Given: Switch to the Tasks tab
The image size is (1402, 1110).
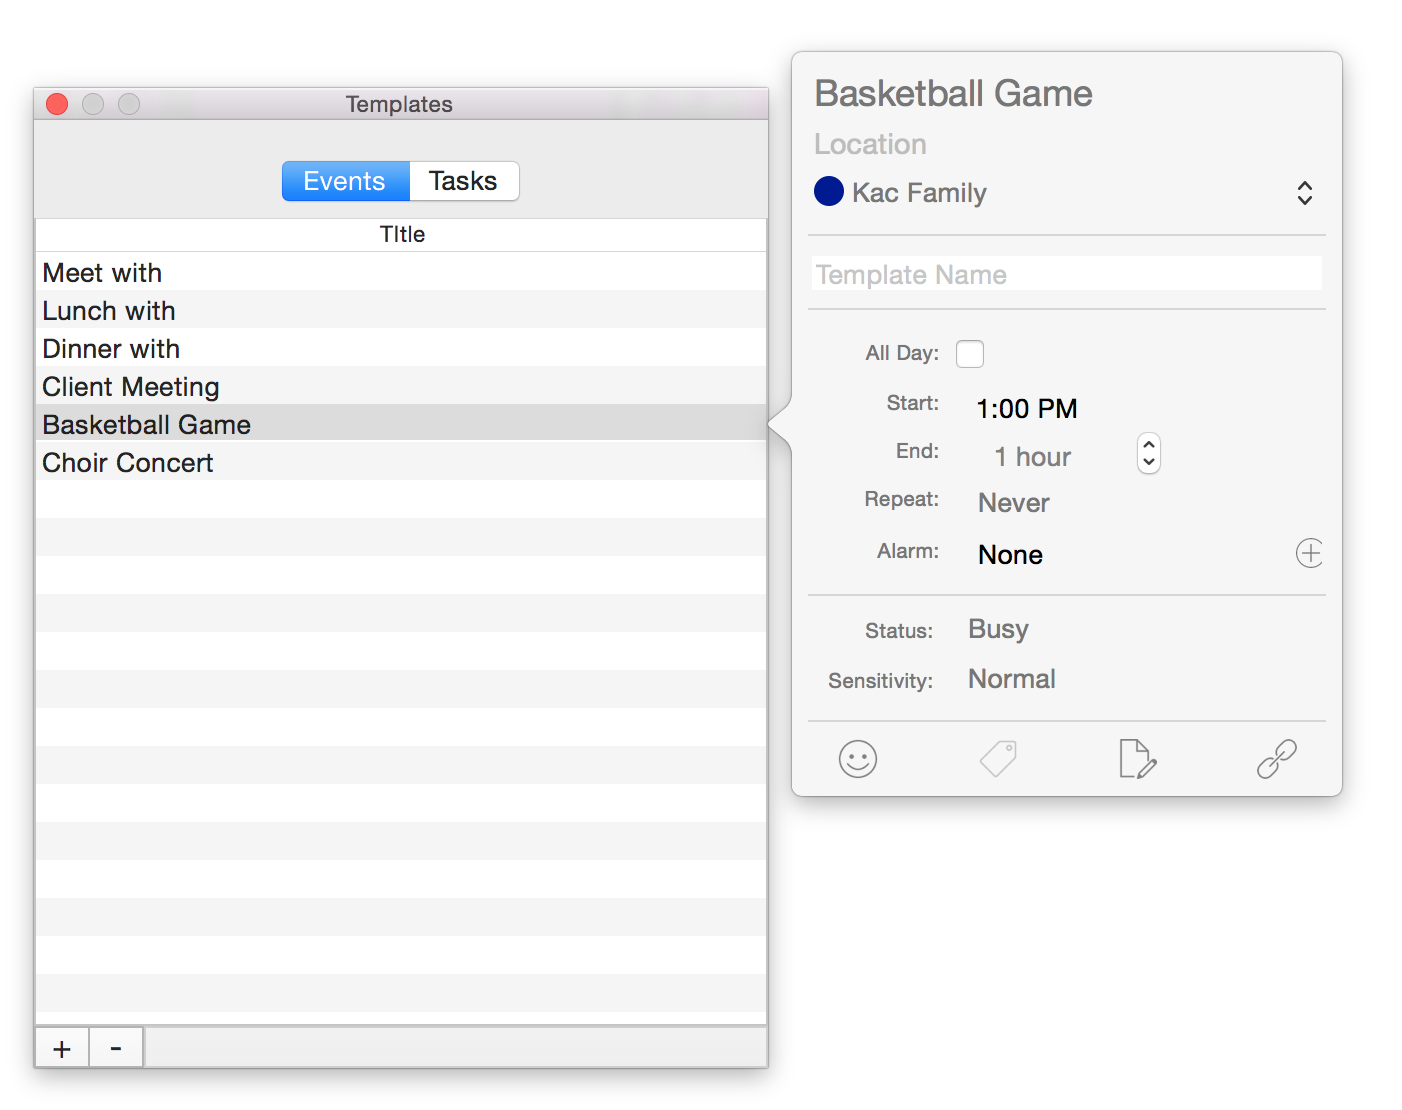Looking at the screenshot, I should pos(463,181).
